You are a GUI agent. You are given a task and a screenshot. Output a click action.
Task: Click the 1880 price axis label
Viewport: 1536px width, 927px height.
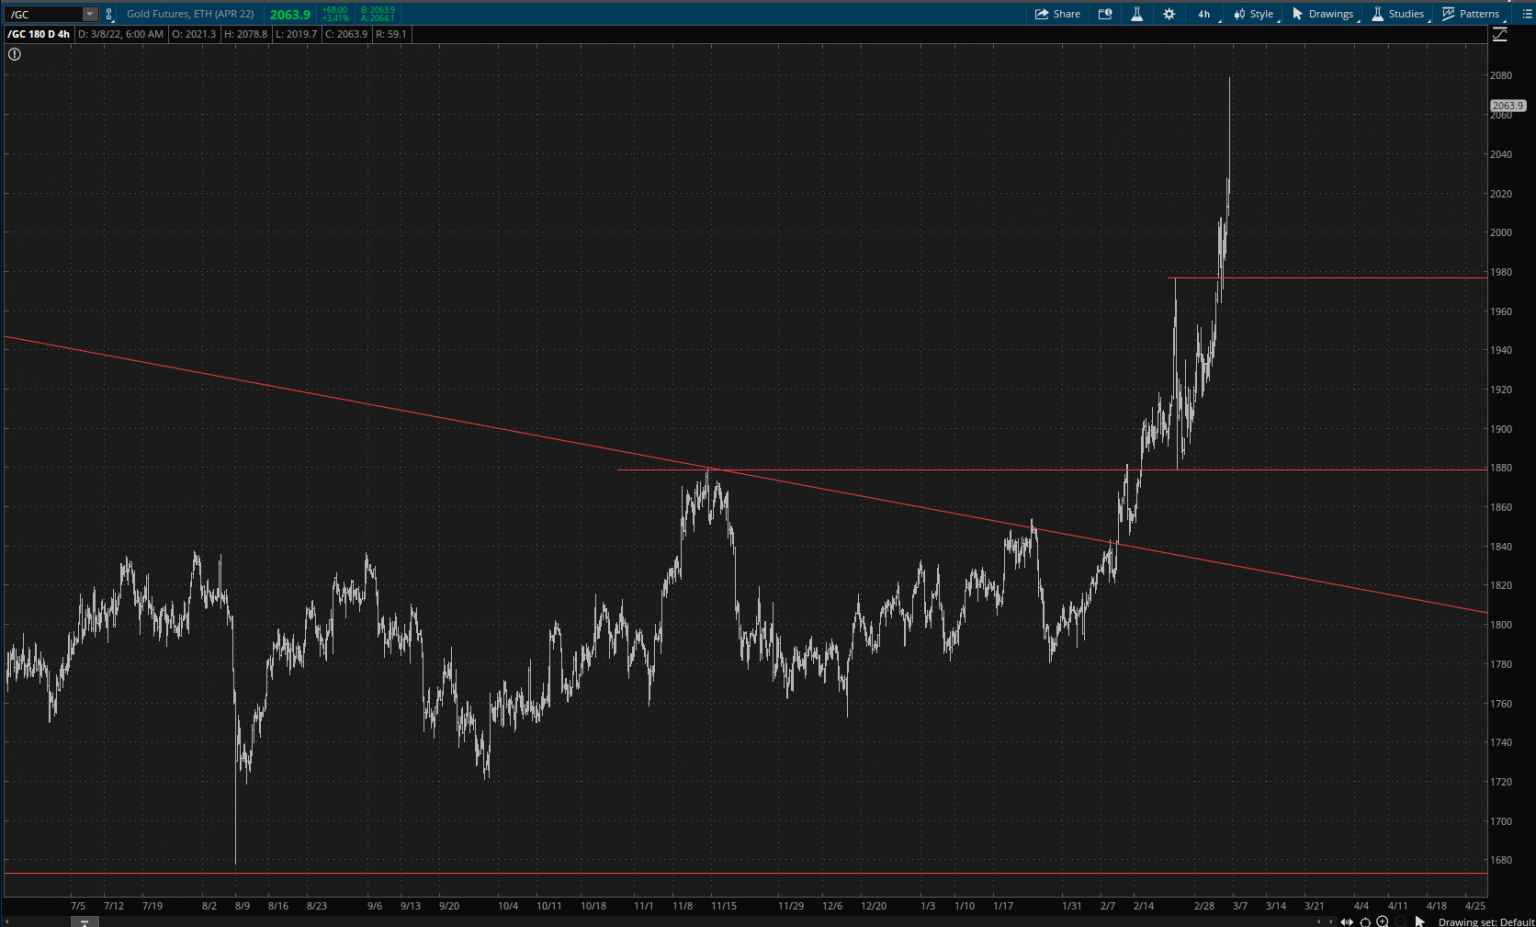pyautogui.click(x=1501, y=468)
